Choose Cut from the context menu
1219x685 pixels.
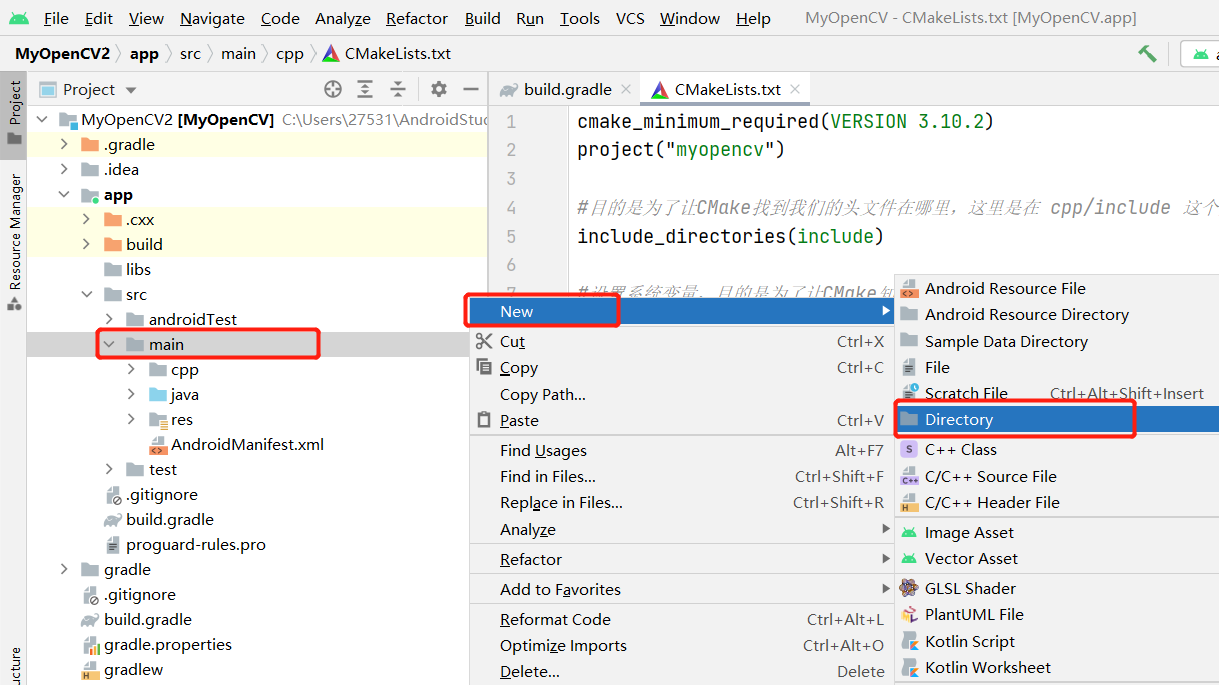click(682, 341)
